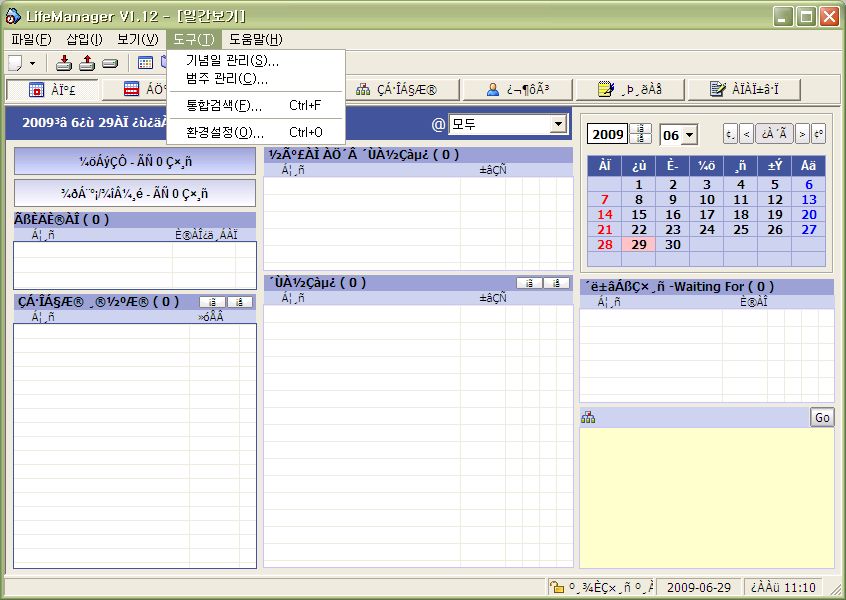Viewport: 846px width, 600px height.
Task: Click the second summary button showing 0 items
Action: pyautogui.click(x=135, y=193)
